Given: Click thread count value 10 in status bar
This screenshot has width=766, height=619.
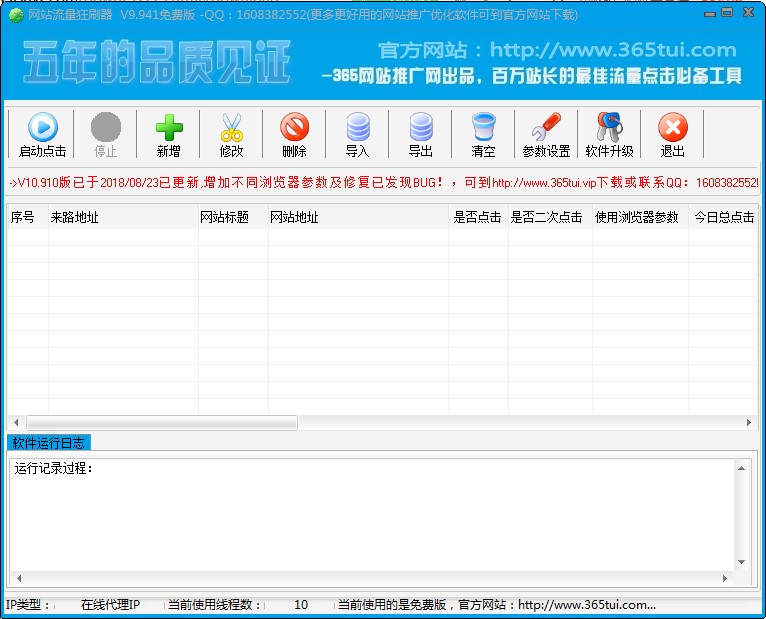Looking at the screenshot, I should click(301, 605).
